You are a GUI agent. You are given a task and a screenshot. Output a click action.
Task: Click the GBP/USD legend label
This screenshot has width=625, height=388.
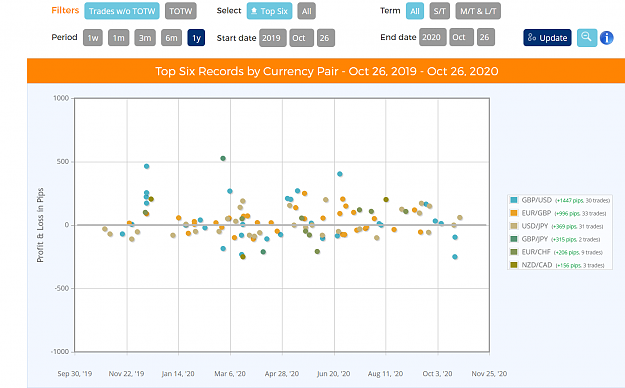point(537,200)
